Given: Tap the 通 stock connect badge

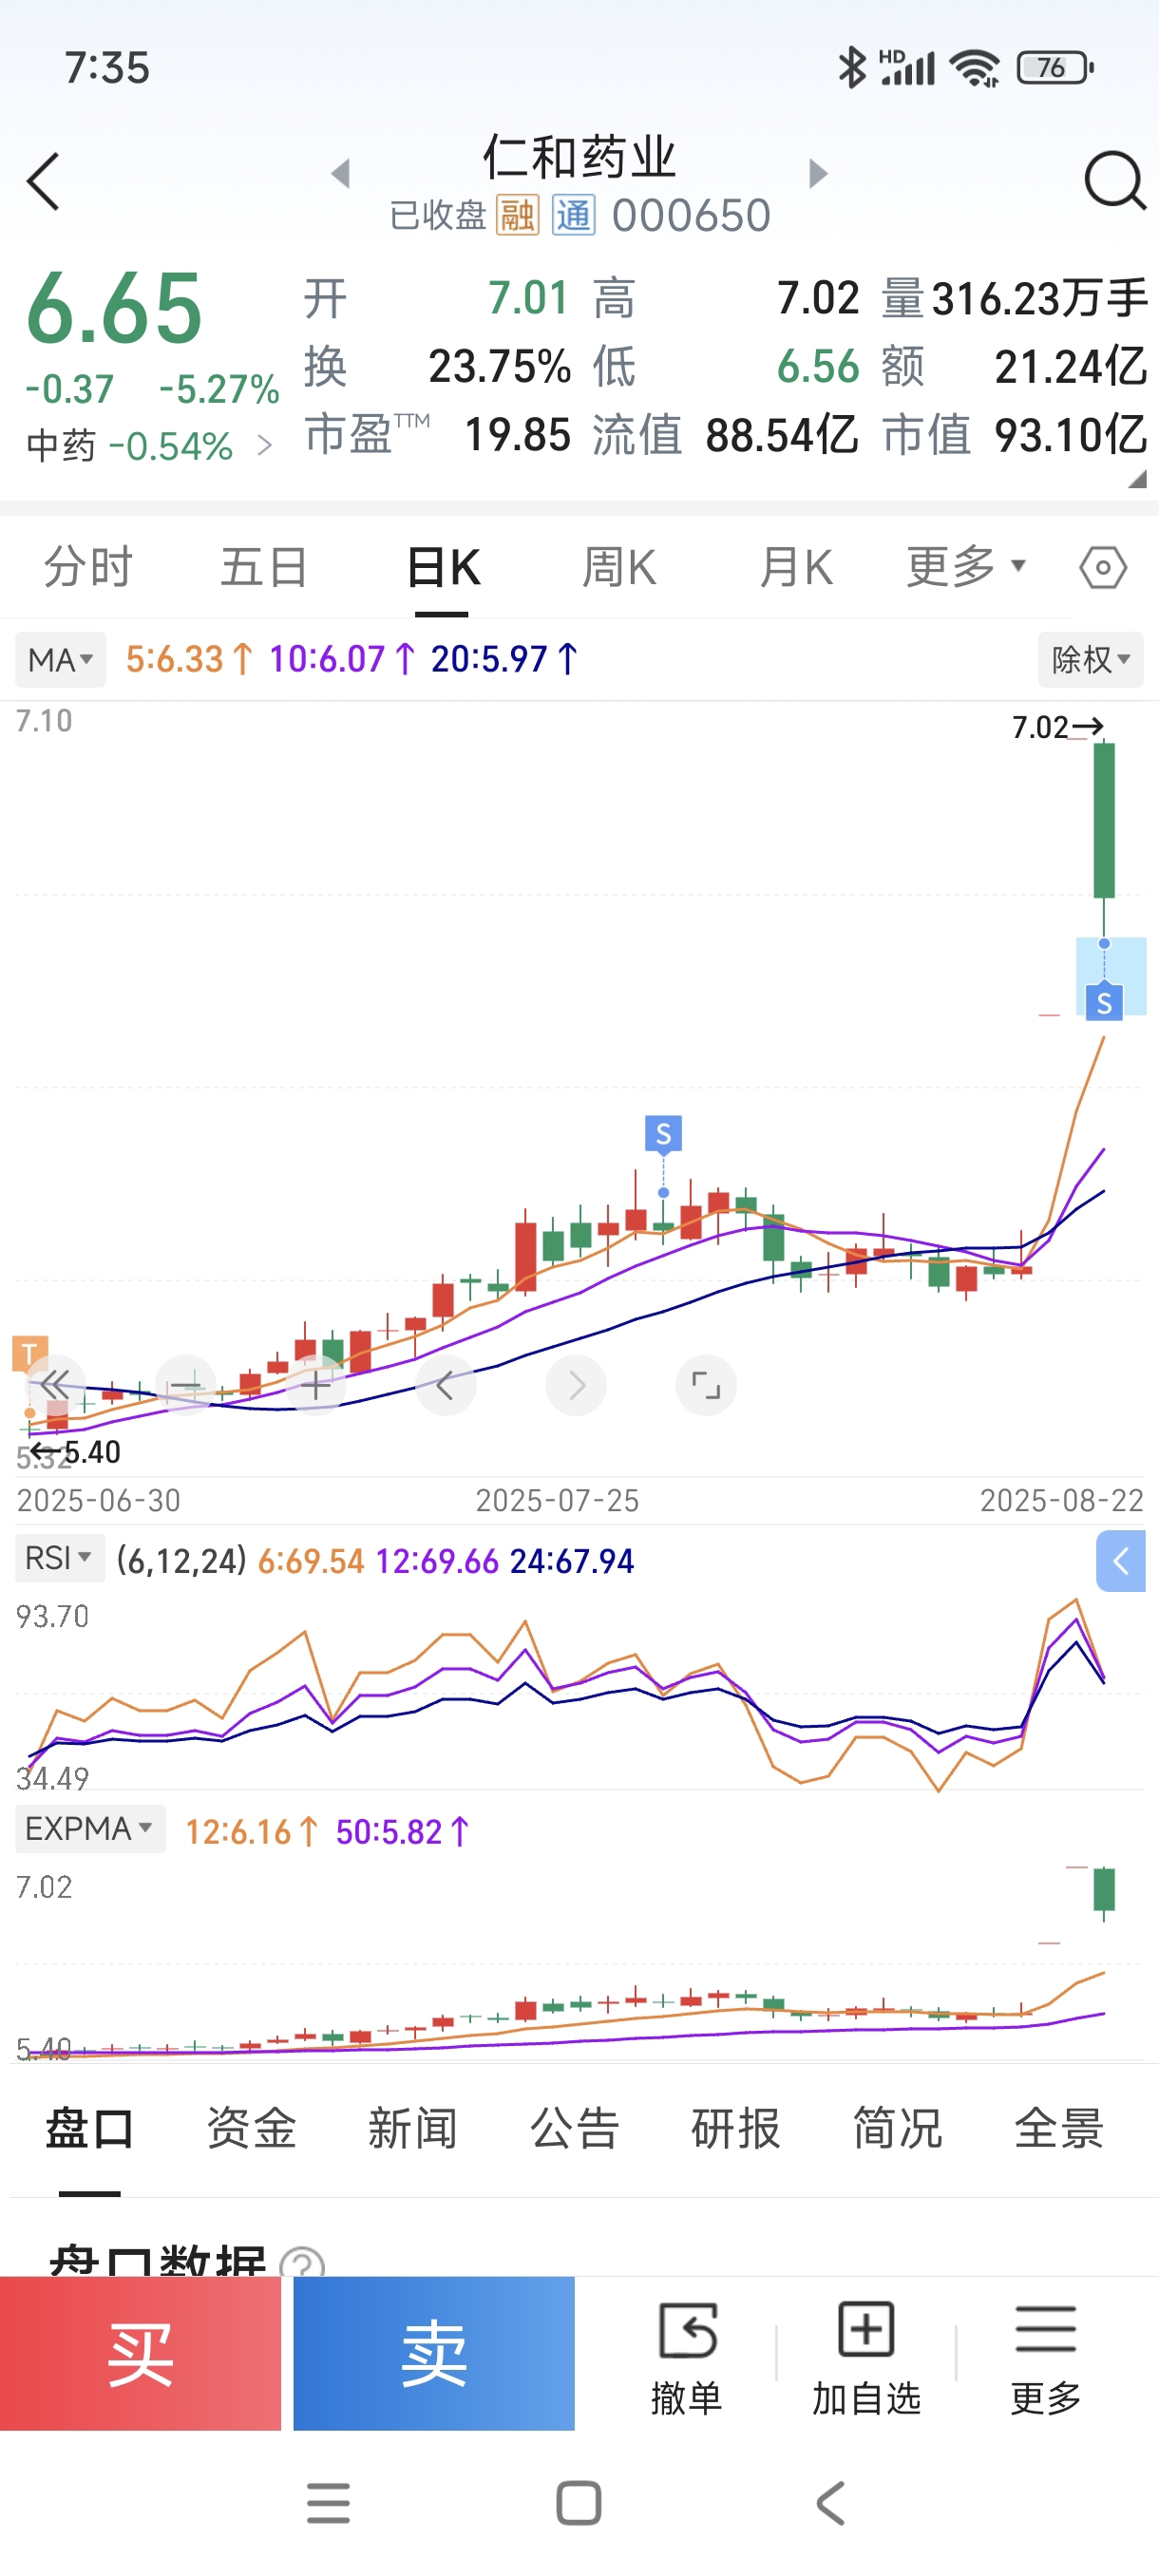Looking at the screenshot, I should [574, 215].
